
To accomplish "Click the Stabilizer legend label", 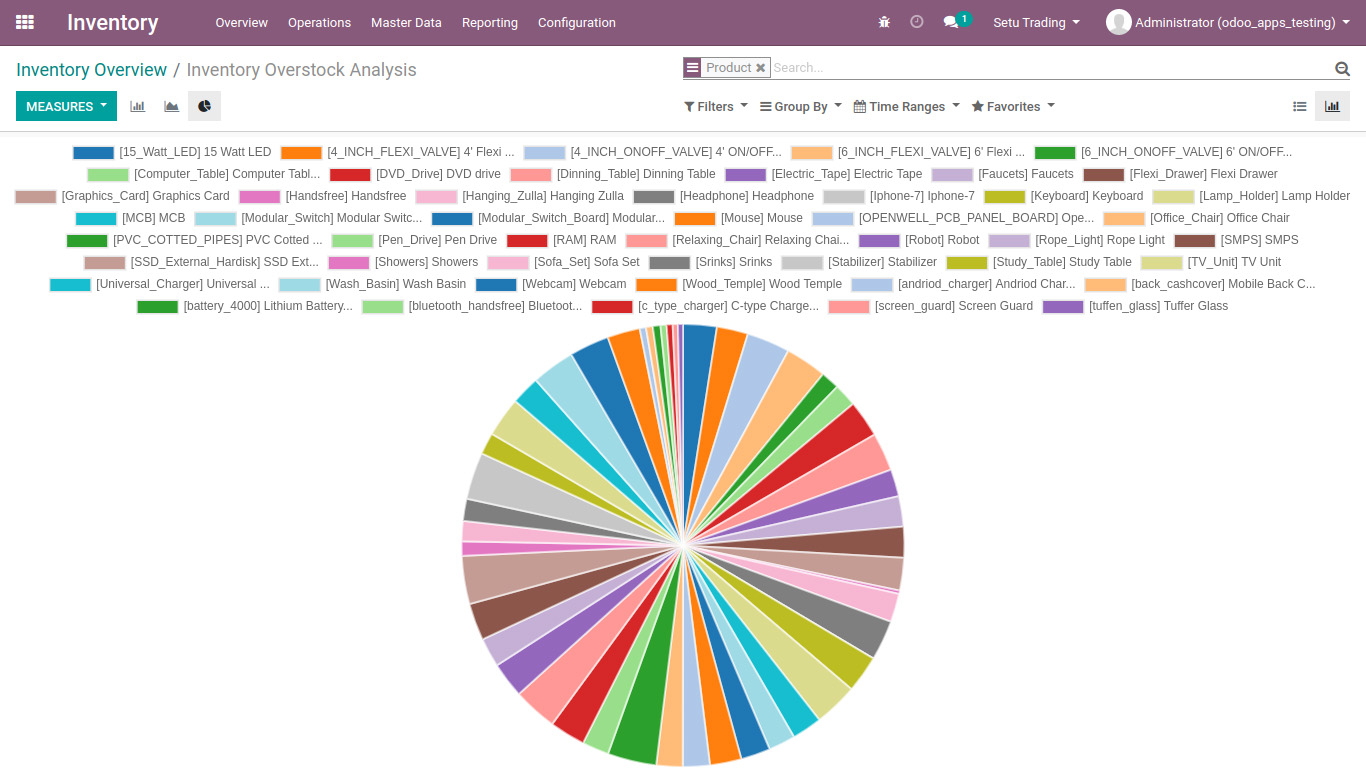I will pos(882,262).
